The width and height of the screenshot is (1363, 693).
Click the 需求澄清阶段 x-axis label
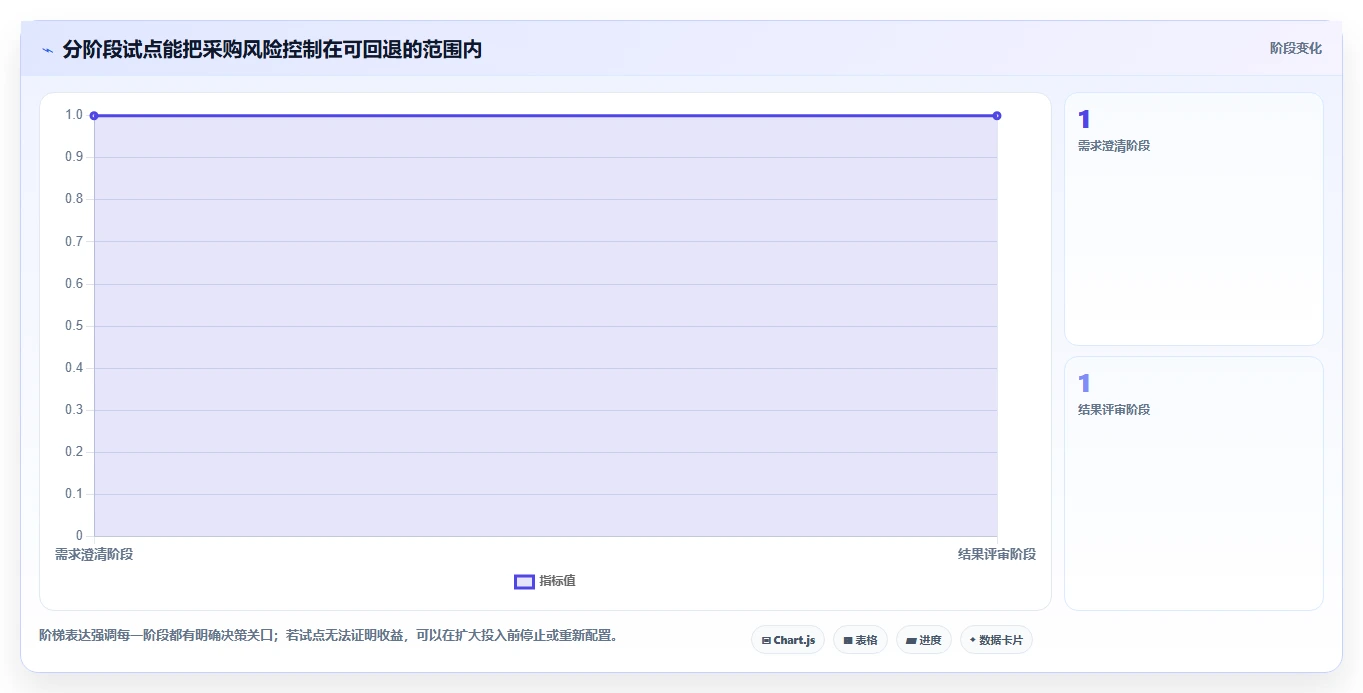point(94,554)
